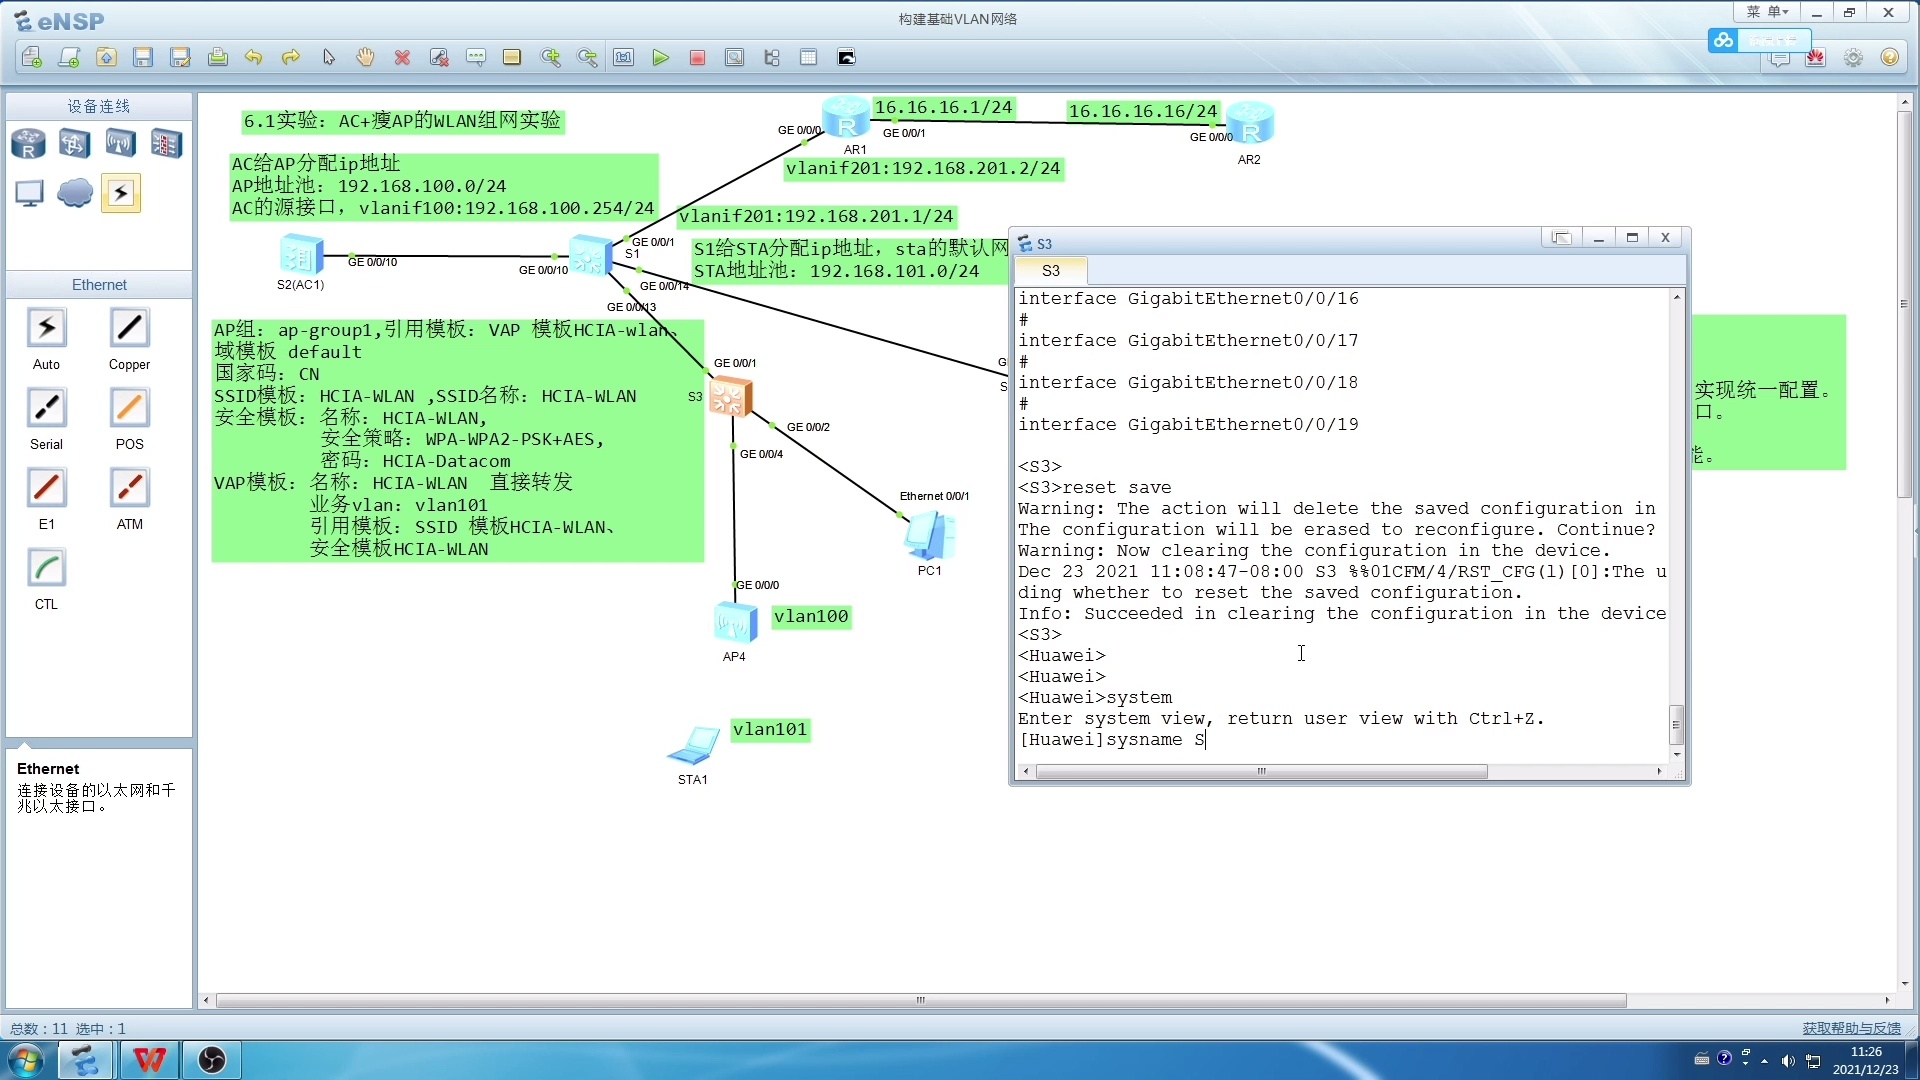Open the 菜单 dropdown menu
Screen dimensions: 1920x1080
pos(1767,12)
